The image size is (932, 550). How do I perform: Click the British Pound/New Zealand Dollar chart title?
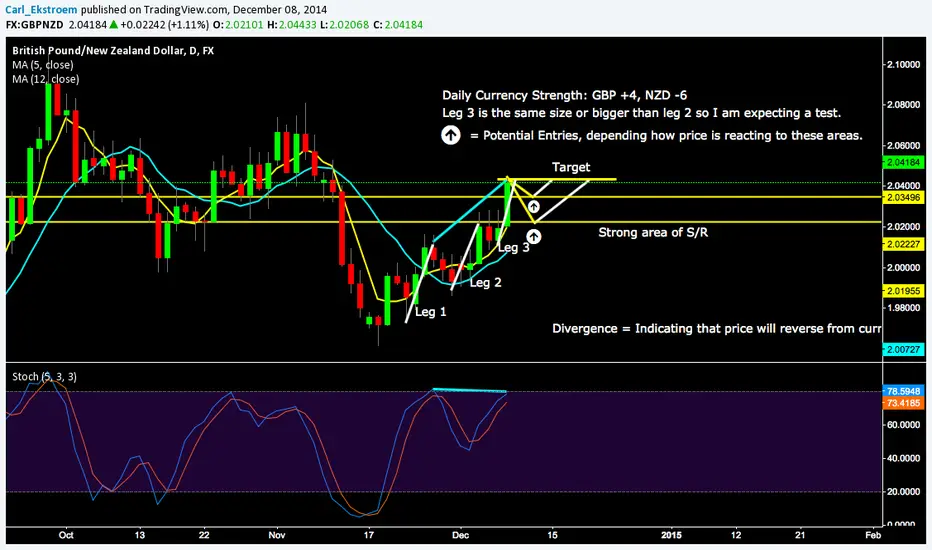[x=113, y=51]
